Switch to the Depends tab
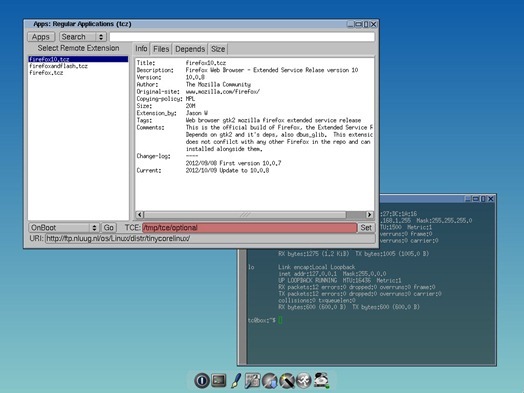The height and width of the screenshot is (393, 524). coord(190,49)
